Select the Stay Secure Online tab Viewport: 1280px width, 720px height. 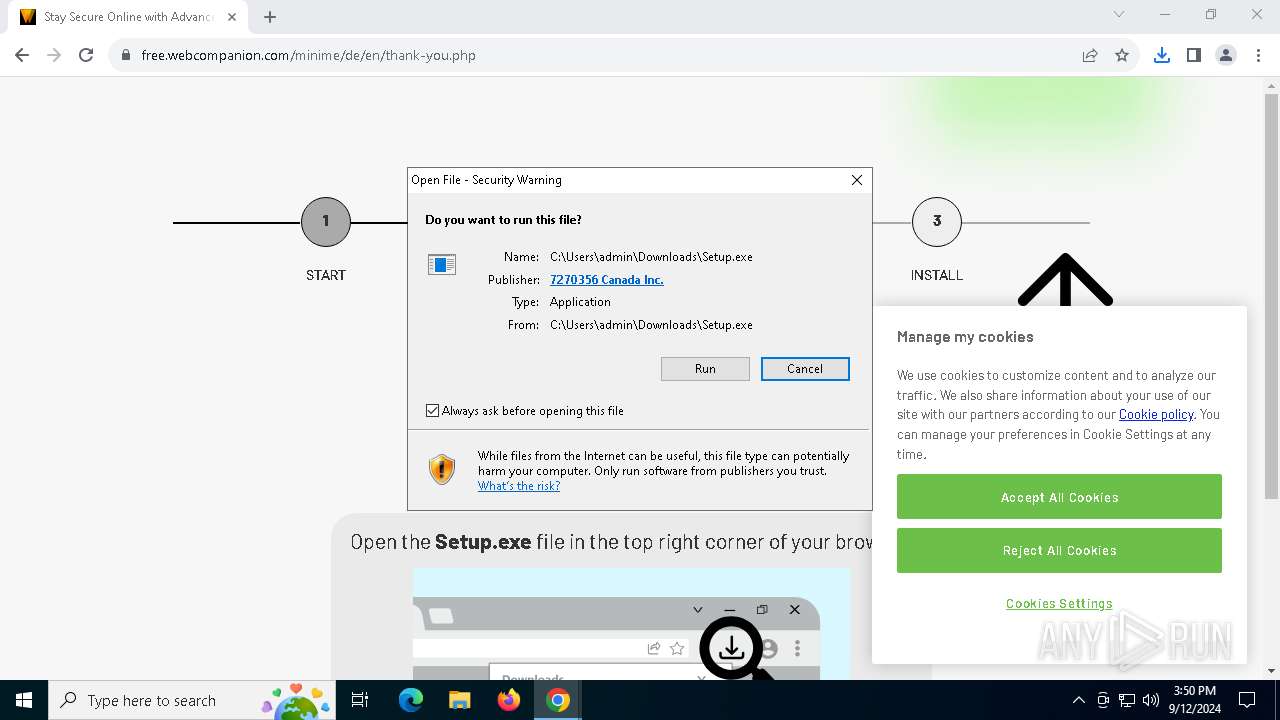(x=128, y=17)
